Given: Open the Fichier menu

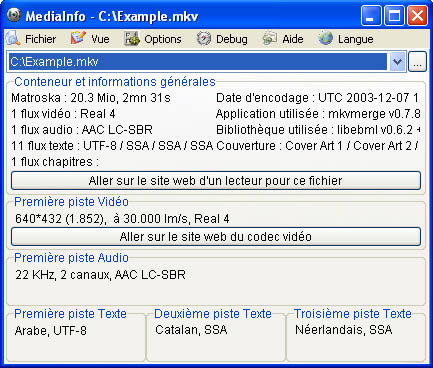Looking at the screenshot, I should tap(41, 39).
